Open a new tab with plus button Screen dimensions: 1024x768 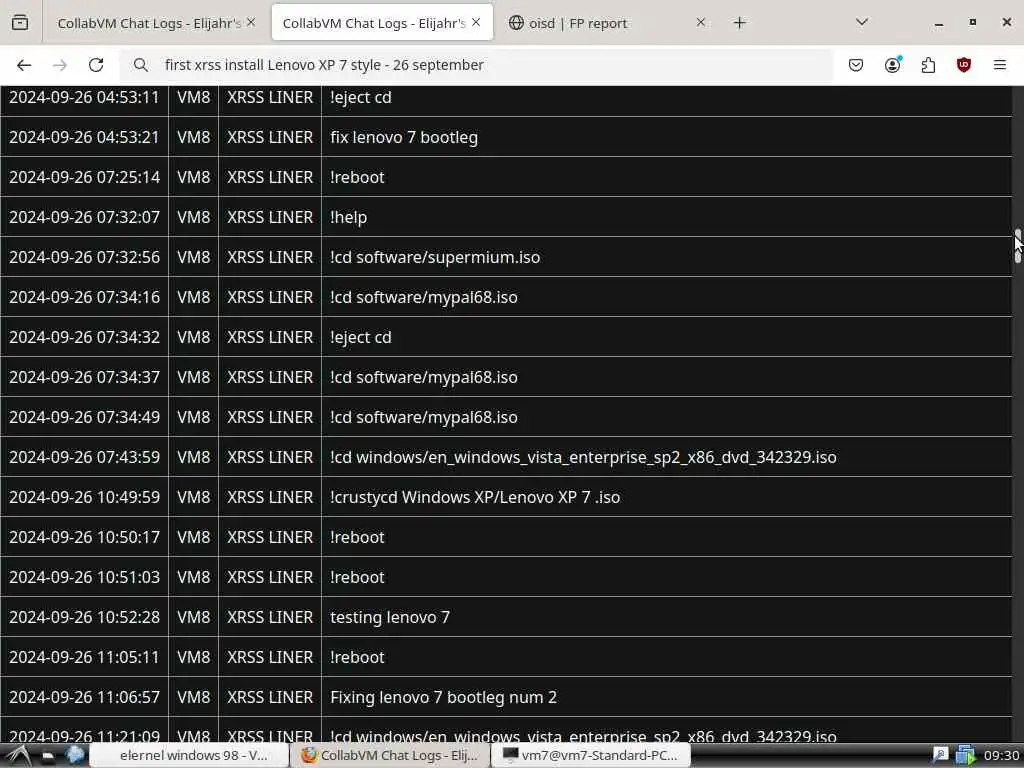click(x=739, y=23)
